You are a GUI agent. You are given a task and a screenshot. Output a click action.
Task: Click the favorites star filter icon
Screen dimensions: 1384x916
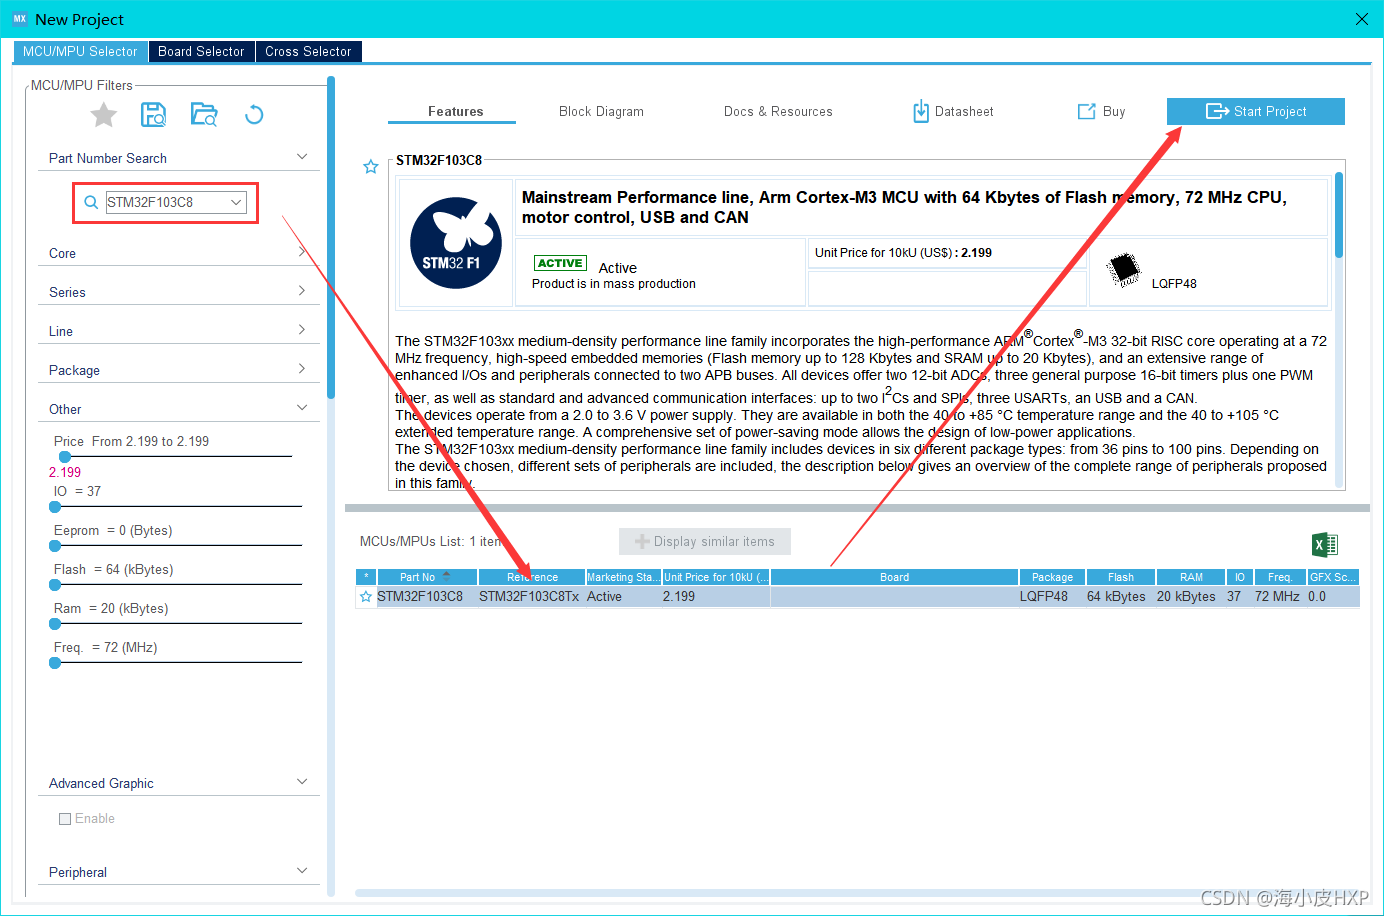(104, 115)
